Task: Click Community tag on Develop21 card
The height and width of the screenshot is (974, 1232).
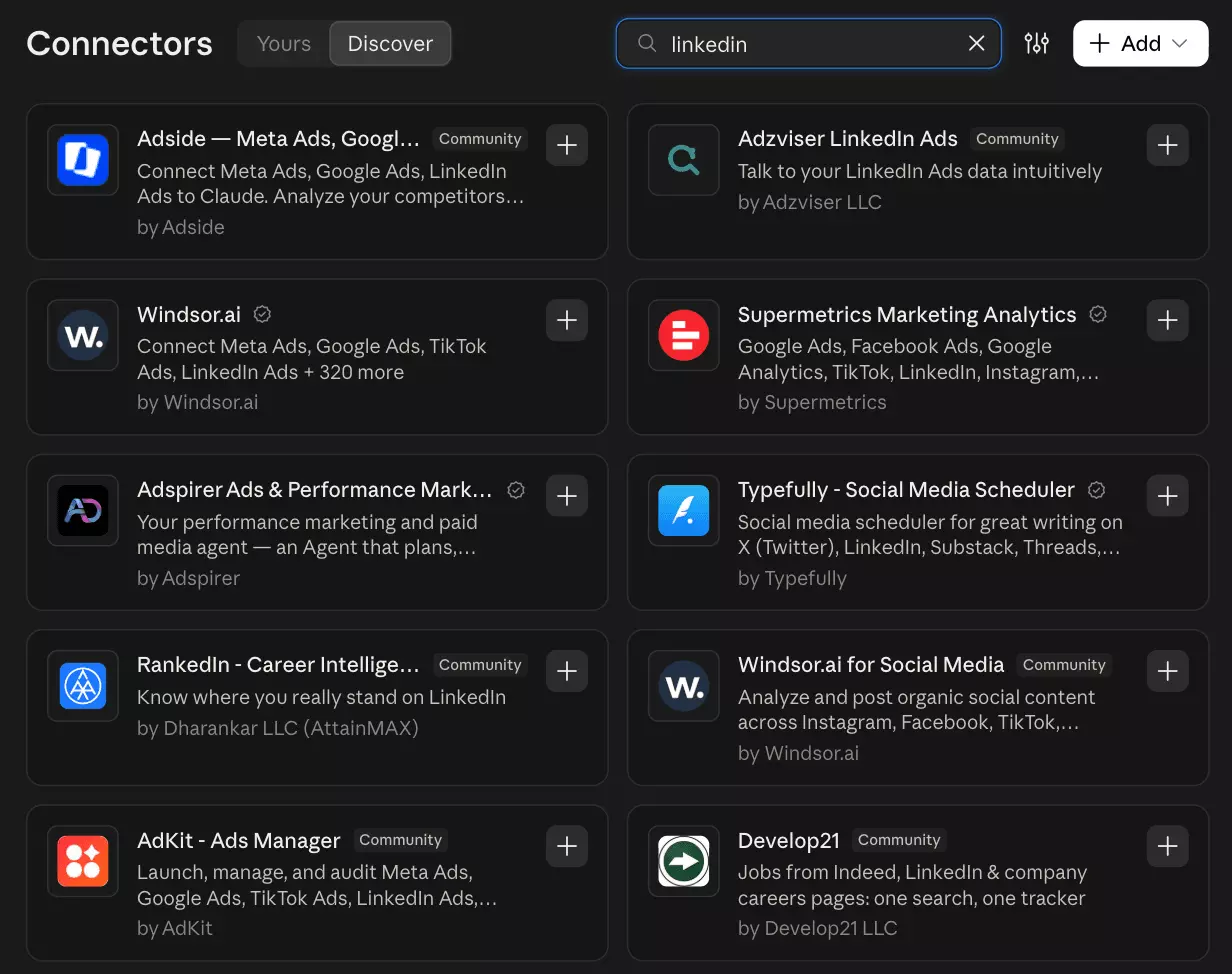Action: tap(899, 840)
